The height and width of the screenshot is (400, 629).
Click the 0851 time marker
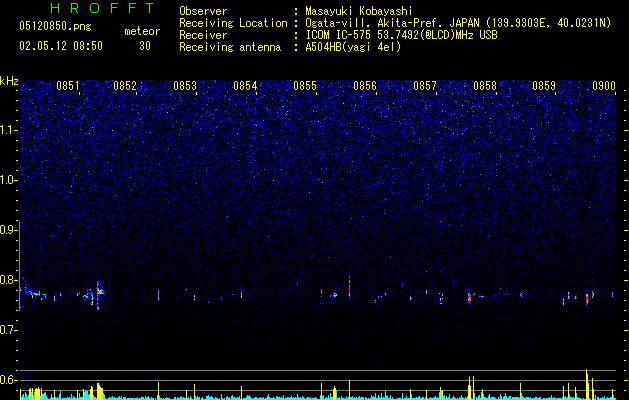pos(68,86)
